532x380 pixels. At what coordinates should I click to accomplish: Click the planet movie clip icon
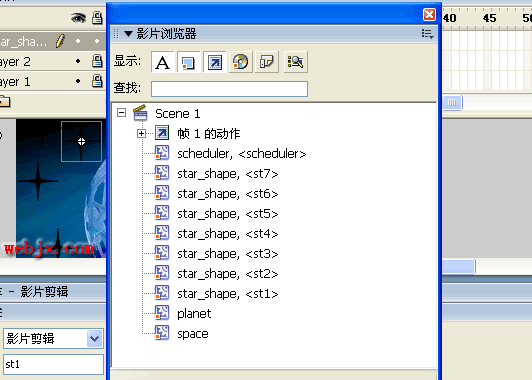[162, 313]
